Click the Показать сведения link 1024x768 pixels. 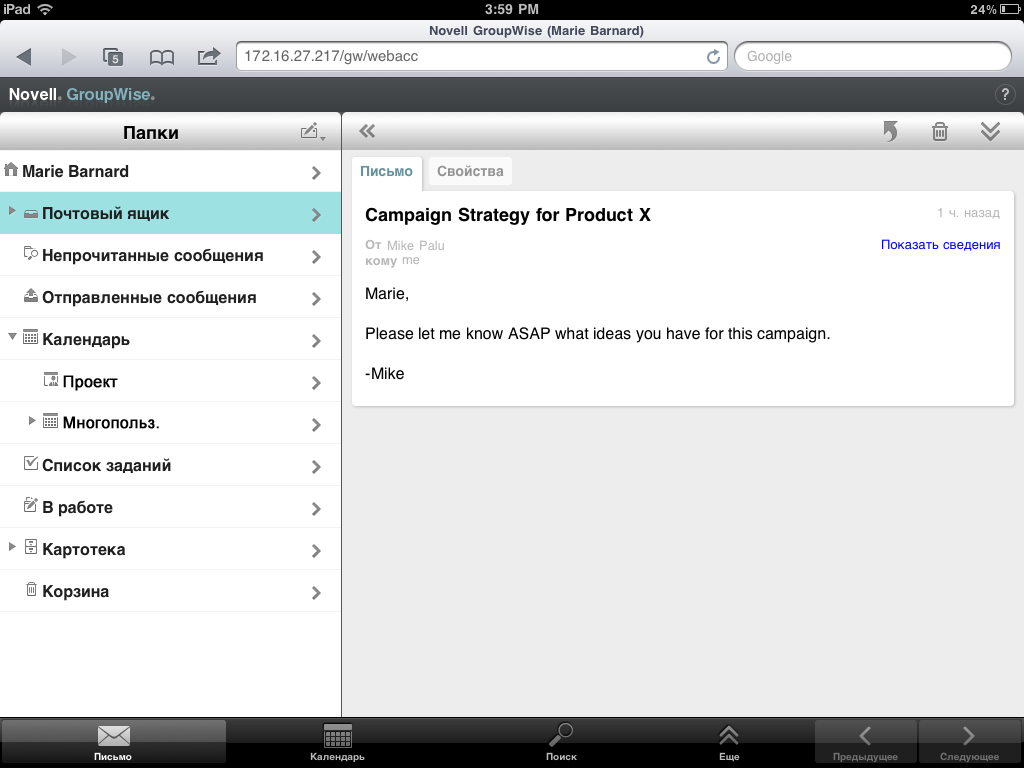click(940, 245)
